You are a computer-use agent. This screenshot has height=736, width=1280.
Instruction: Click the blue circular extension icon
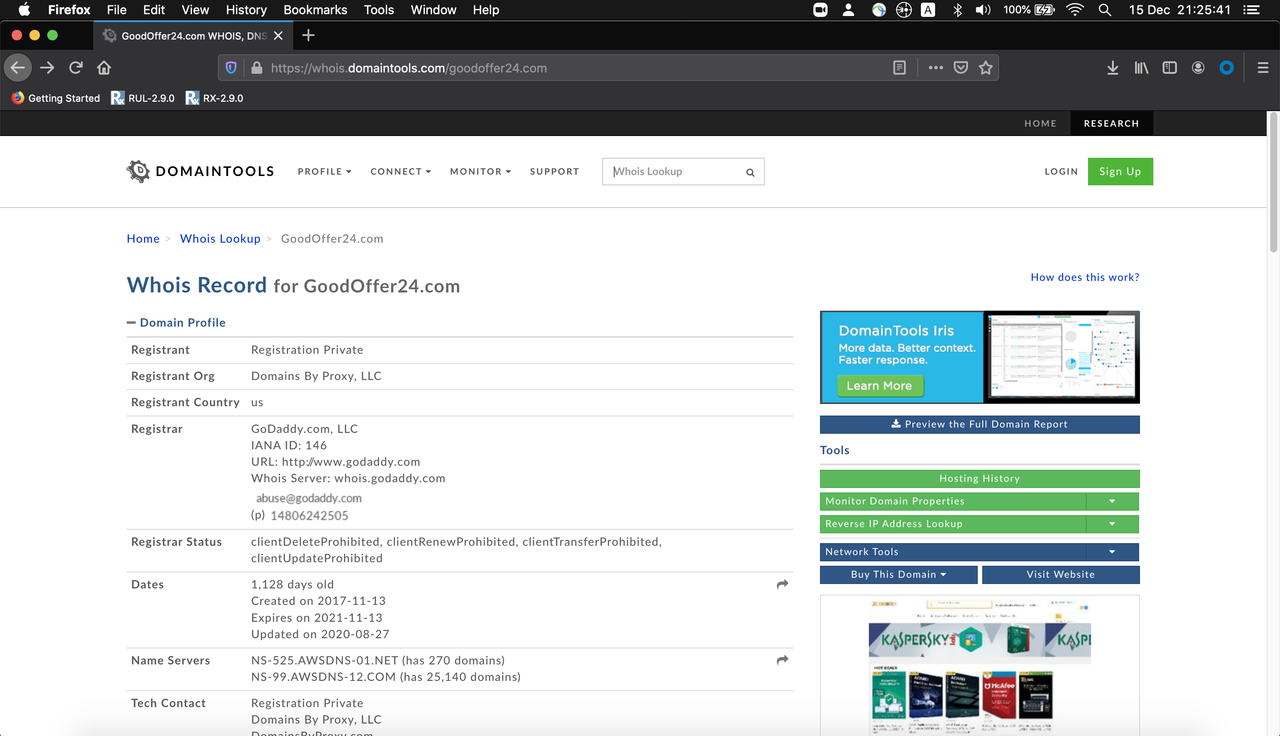(x=1226, y=68)
